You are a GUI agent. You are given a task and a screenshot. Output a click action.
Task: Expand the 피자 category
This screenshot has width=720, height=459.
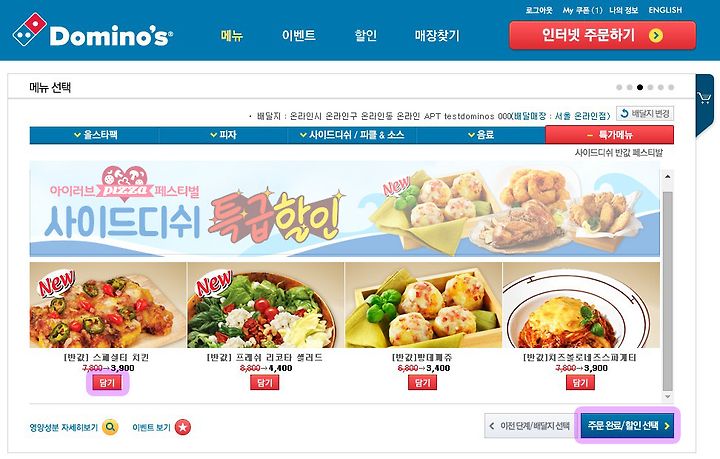pos(223,135)
